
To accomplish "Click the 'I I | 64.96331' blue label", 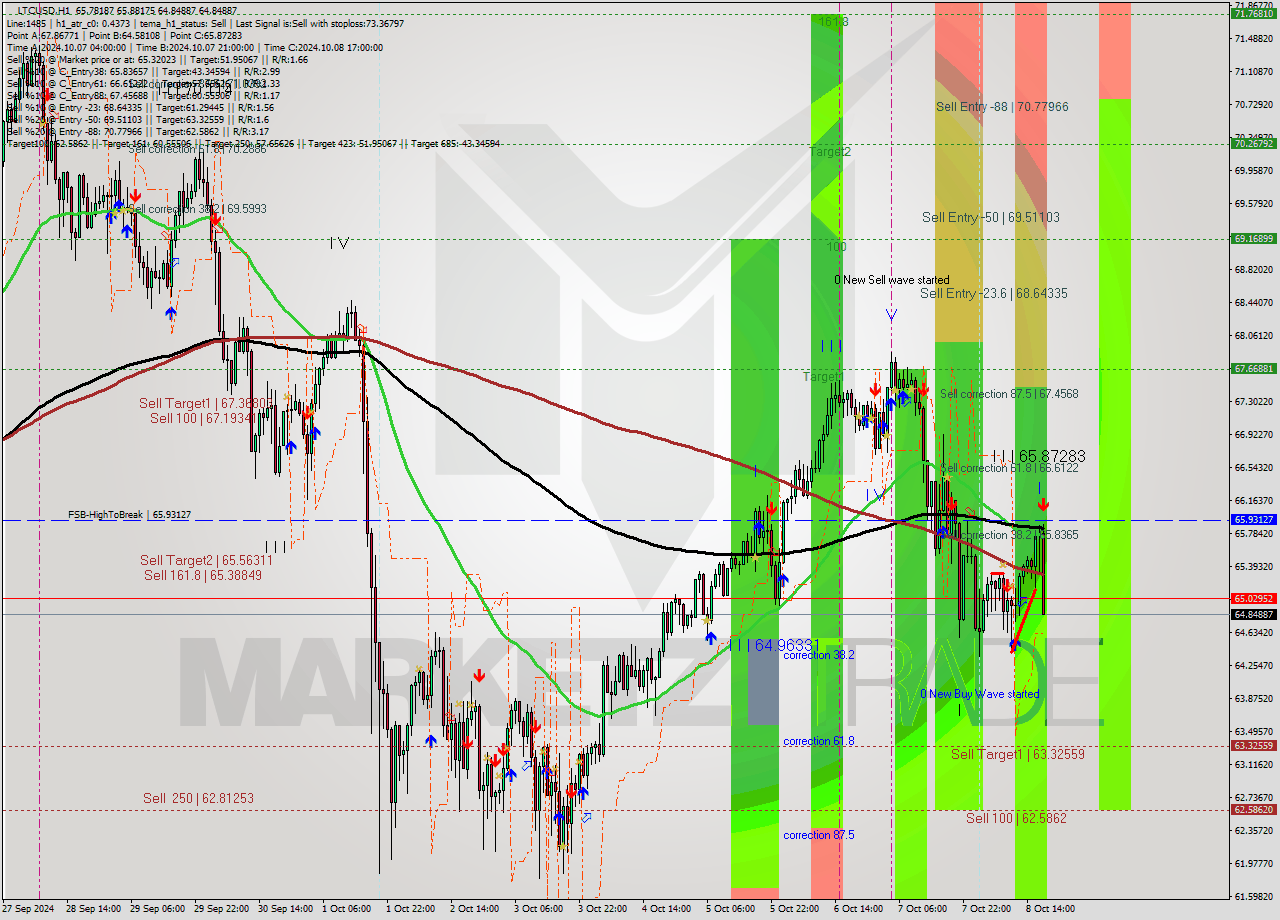I will 774,646.
